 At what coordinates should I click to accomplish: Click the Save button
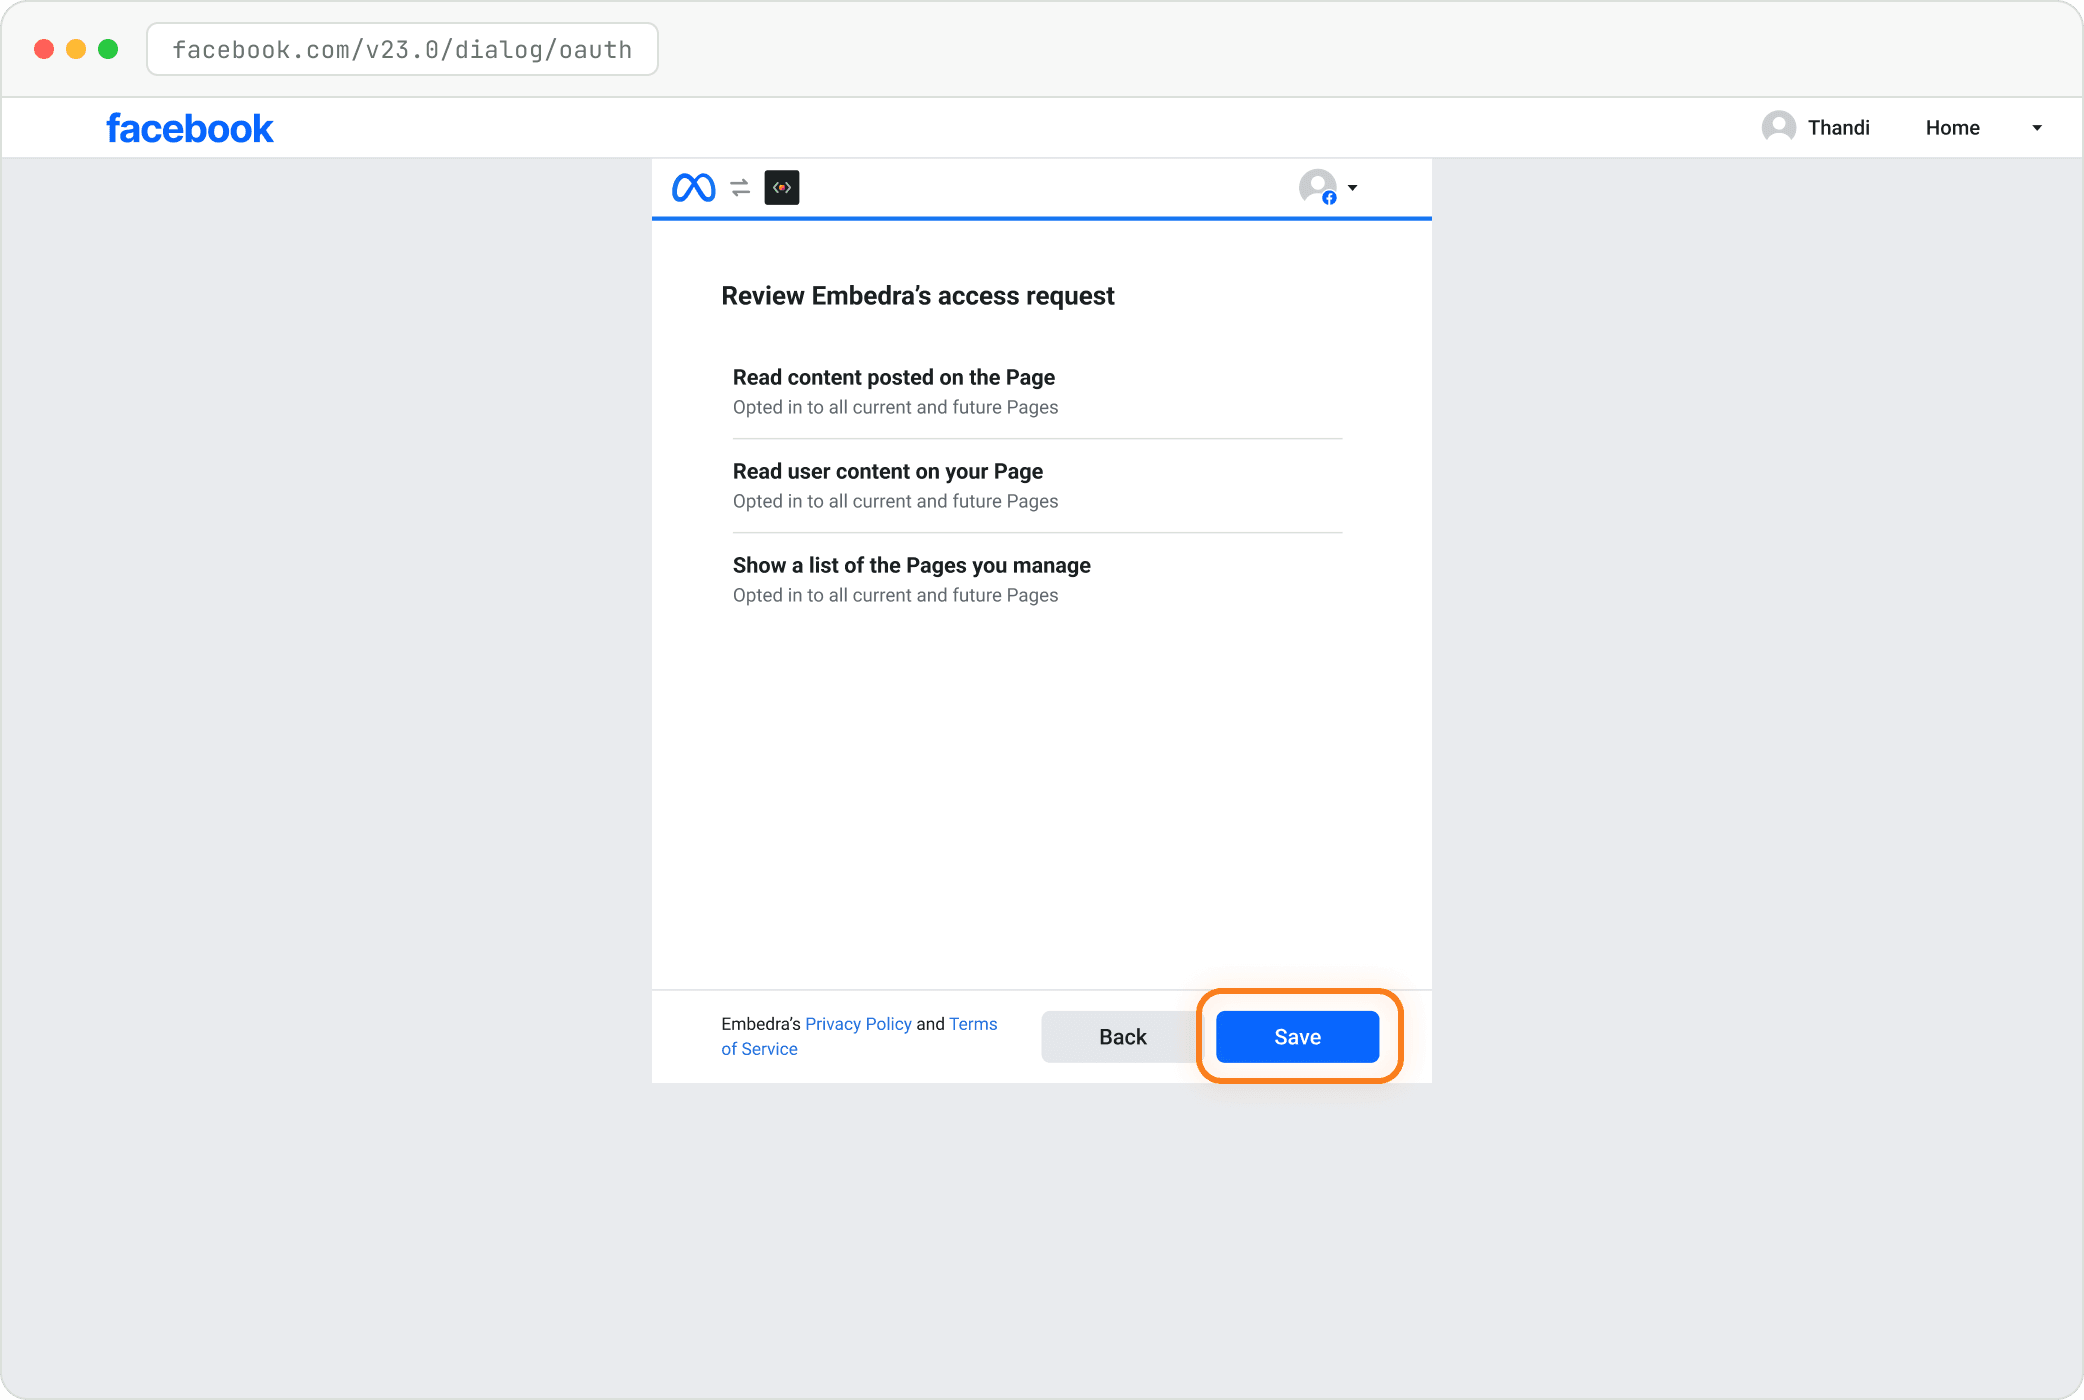1297,1037
